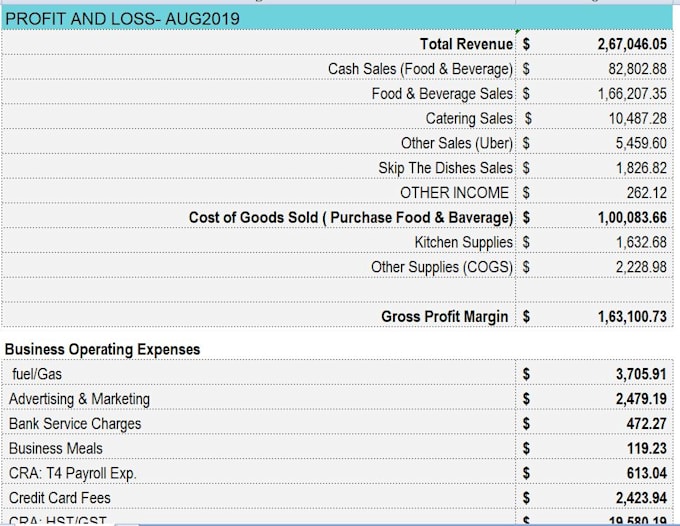The image size is (680, 526).
Task: Click the Business Operating Expenses heading
Action: [102, 350]
